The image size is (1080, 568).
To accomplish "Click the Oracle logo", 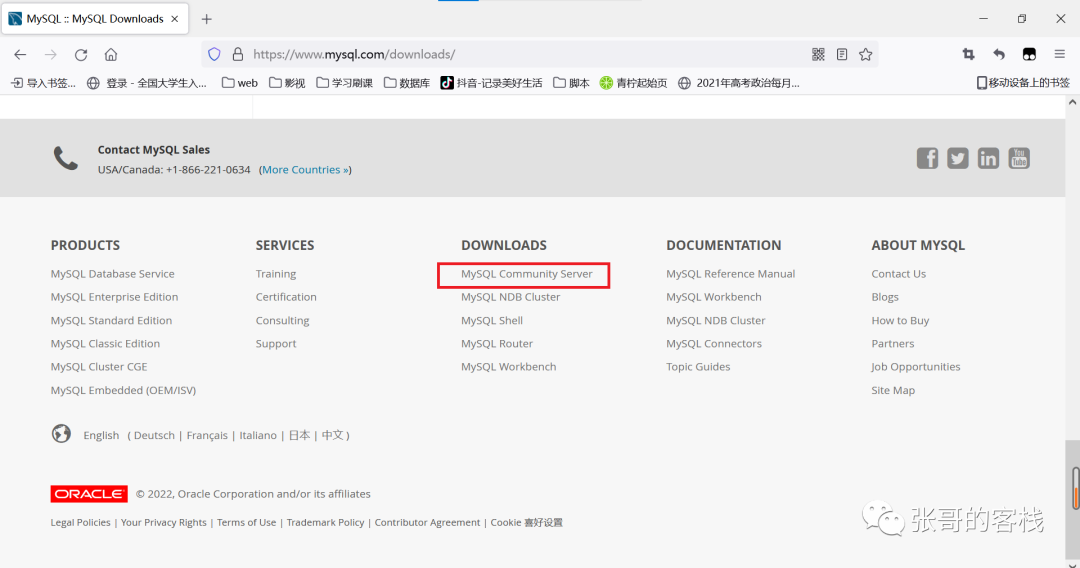I will point(89,494).
